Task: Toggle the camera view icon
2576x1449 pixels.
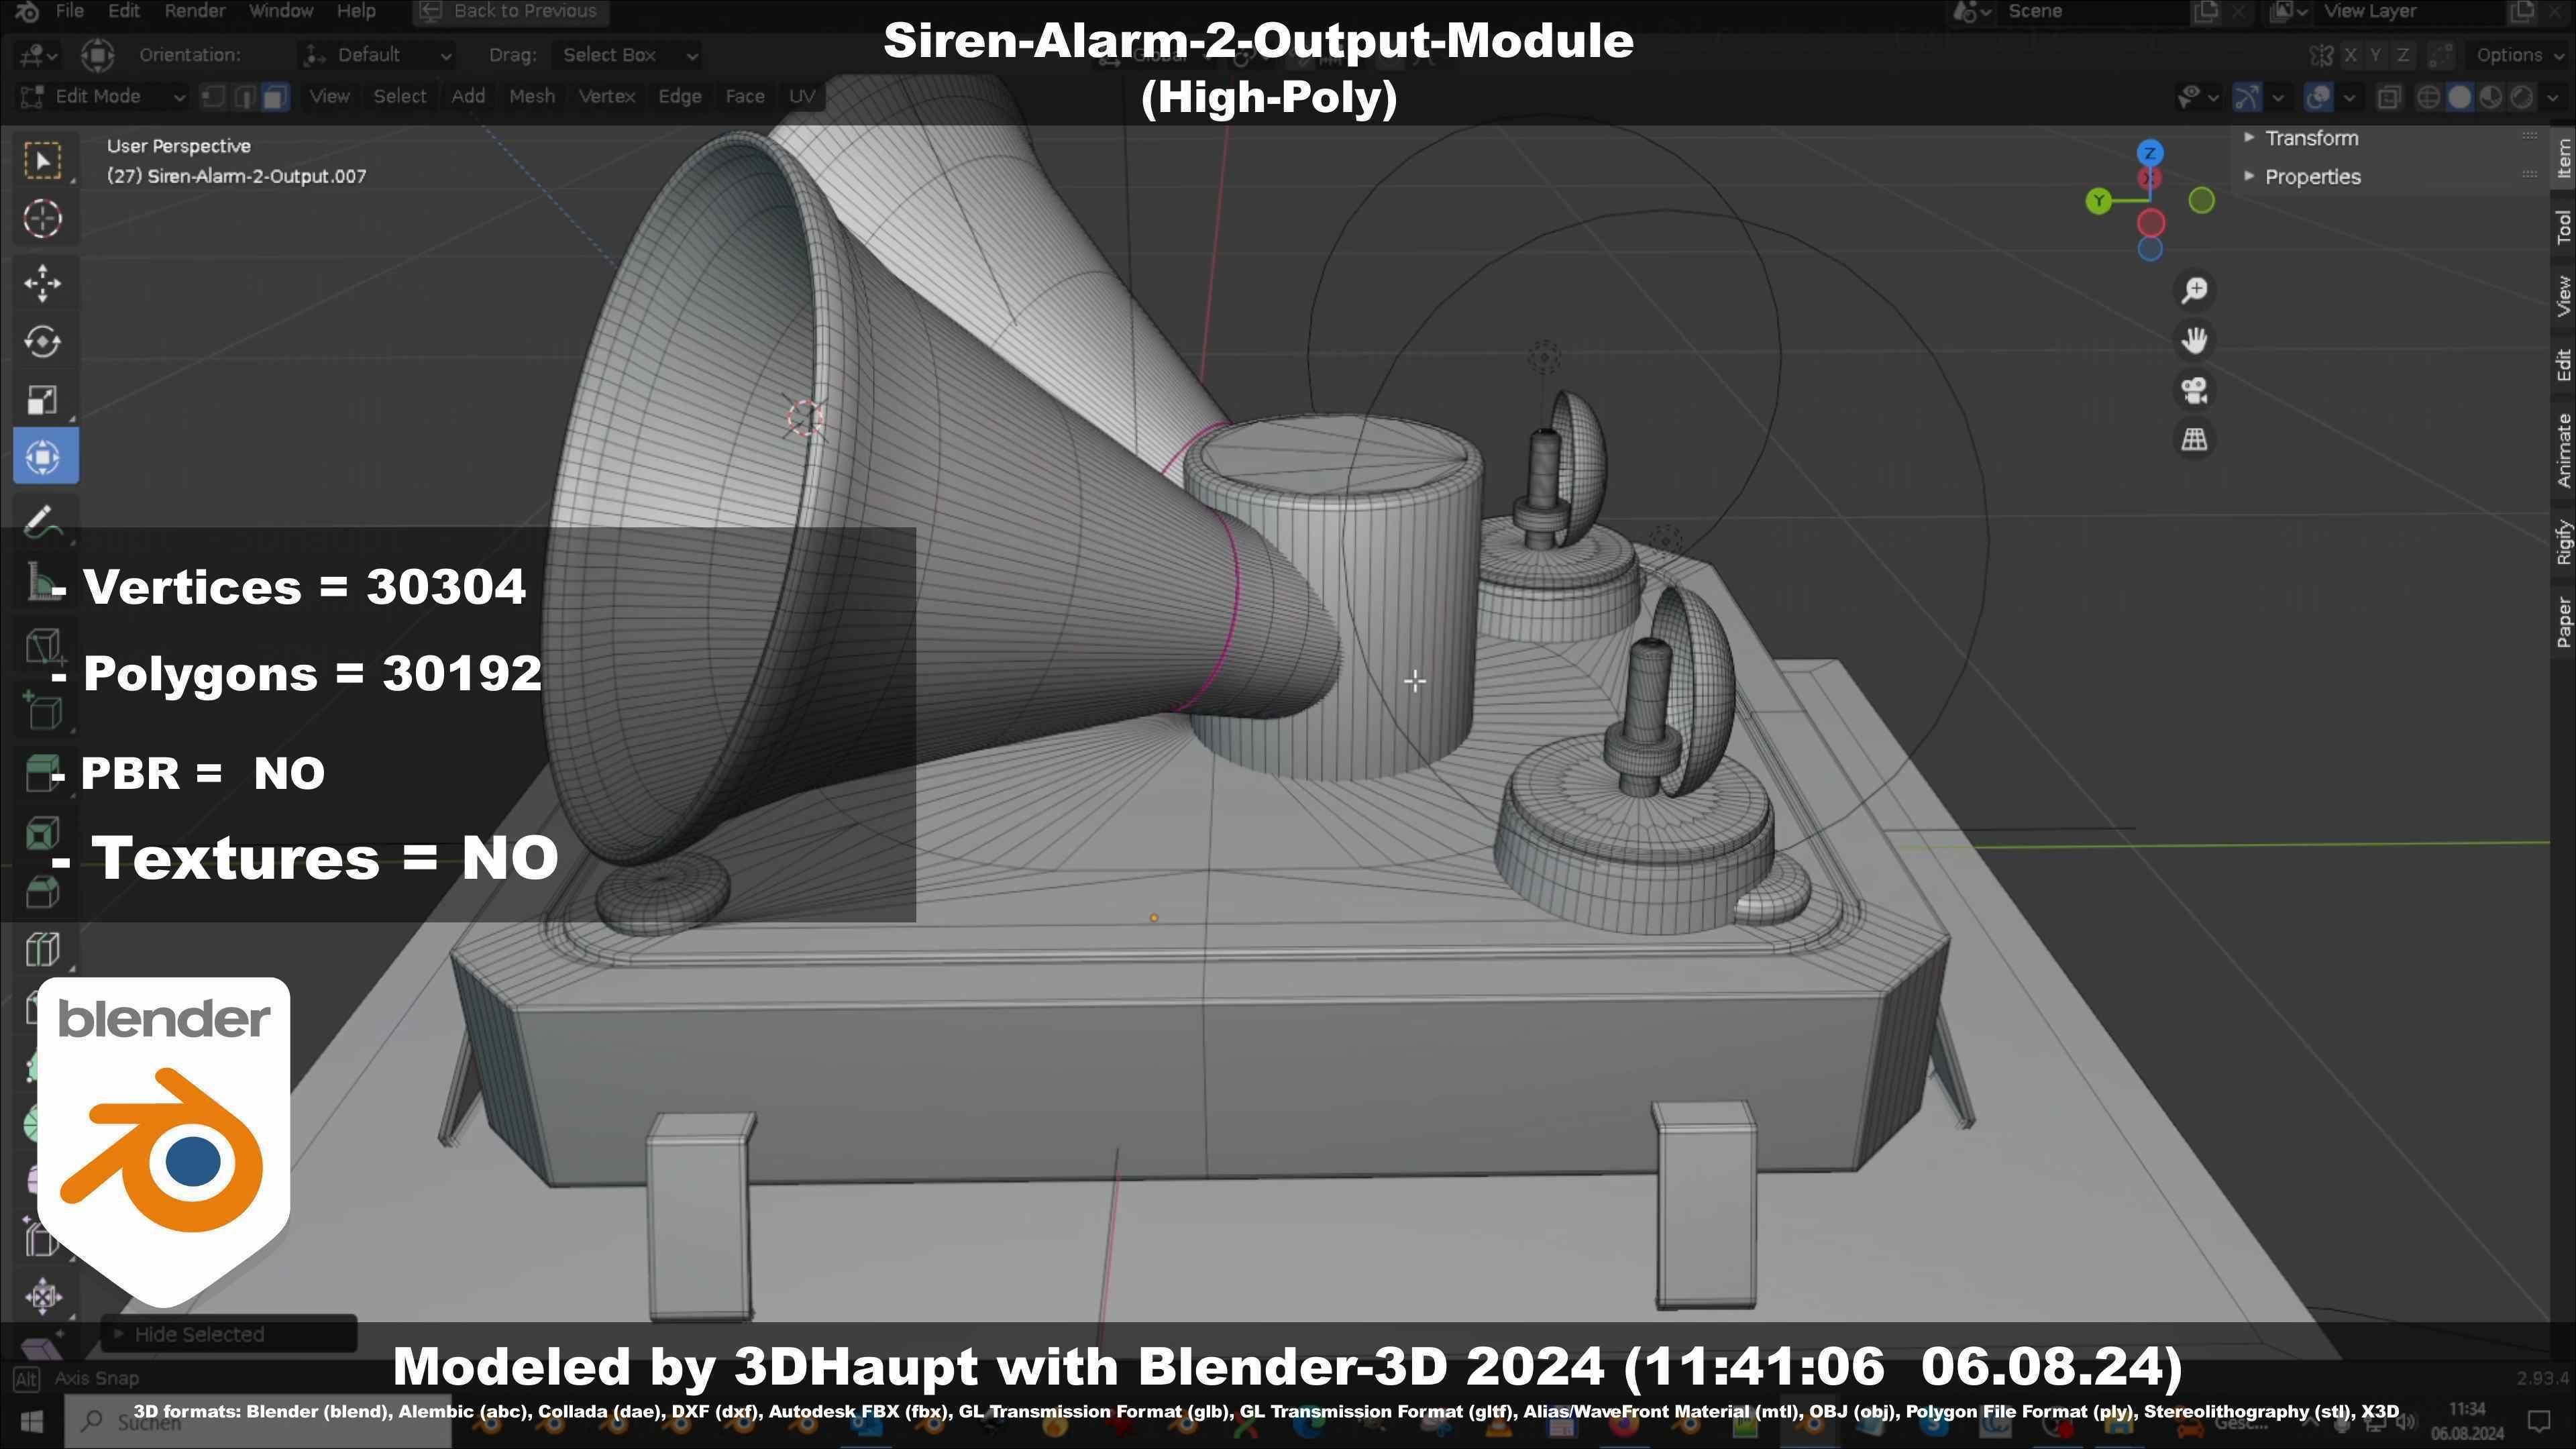Action: click(2195, 390)
